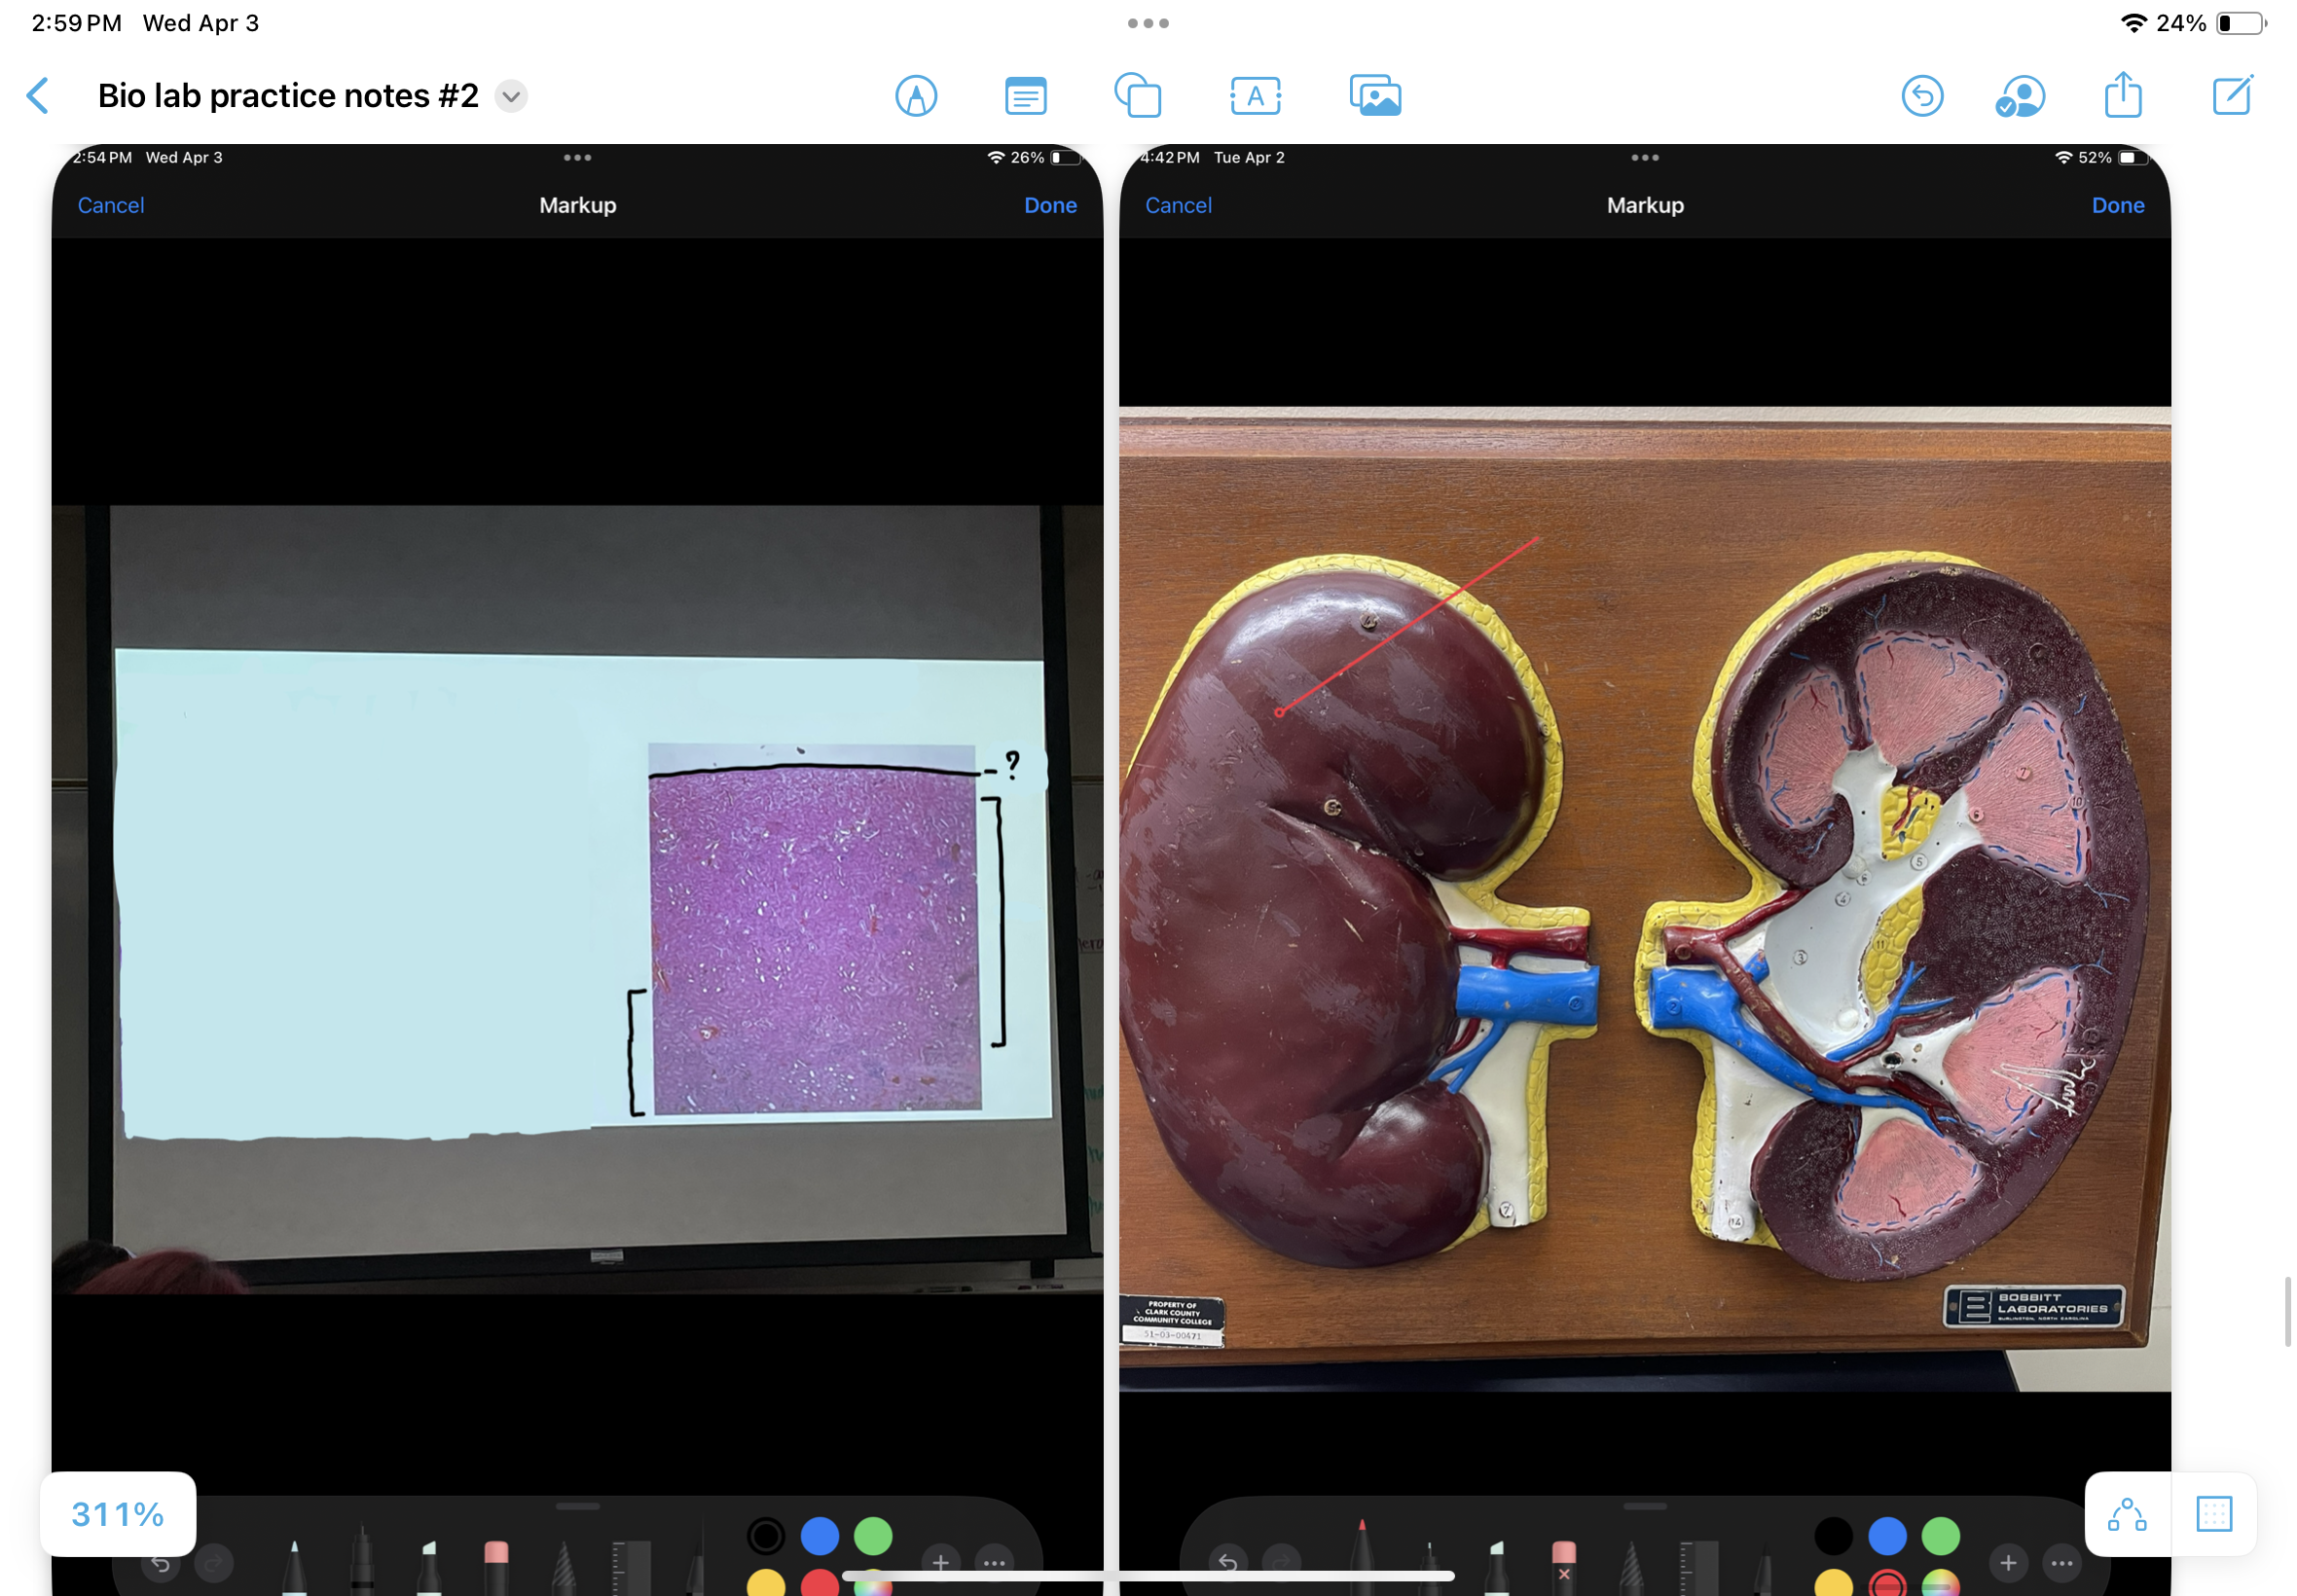
Task: Open the shapes library icon
Action: coord(1138,96)
